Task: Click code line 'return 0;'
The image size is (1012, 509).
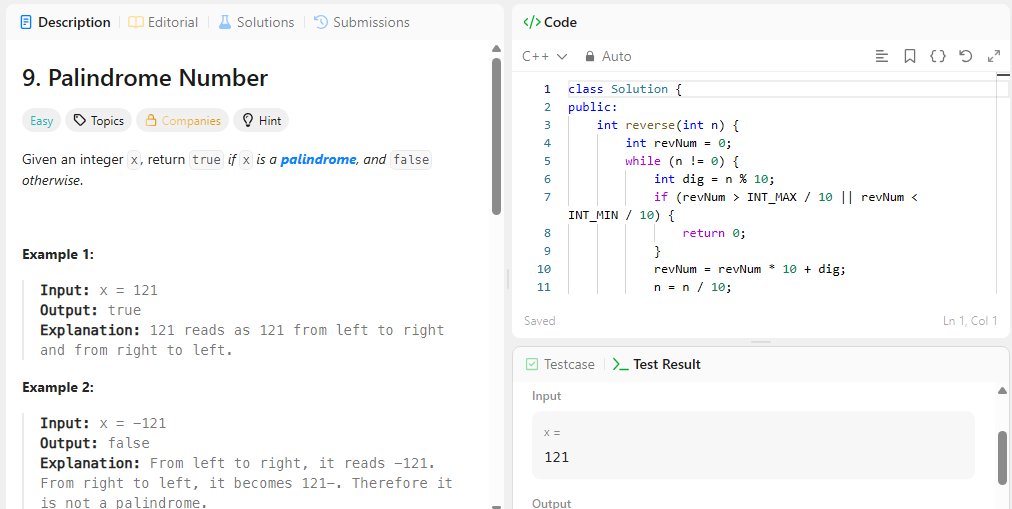Action: [x=714, y=234]
